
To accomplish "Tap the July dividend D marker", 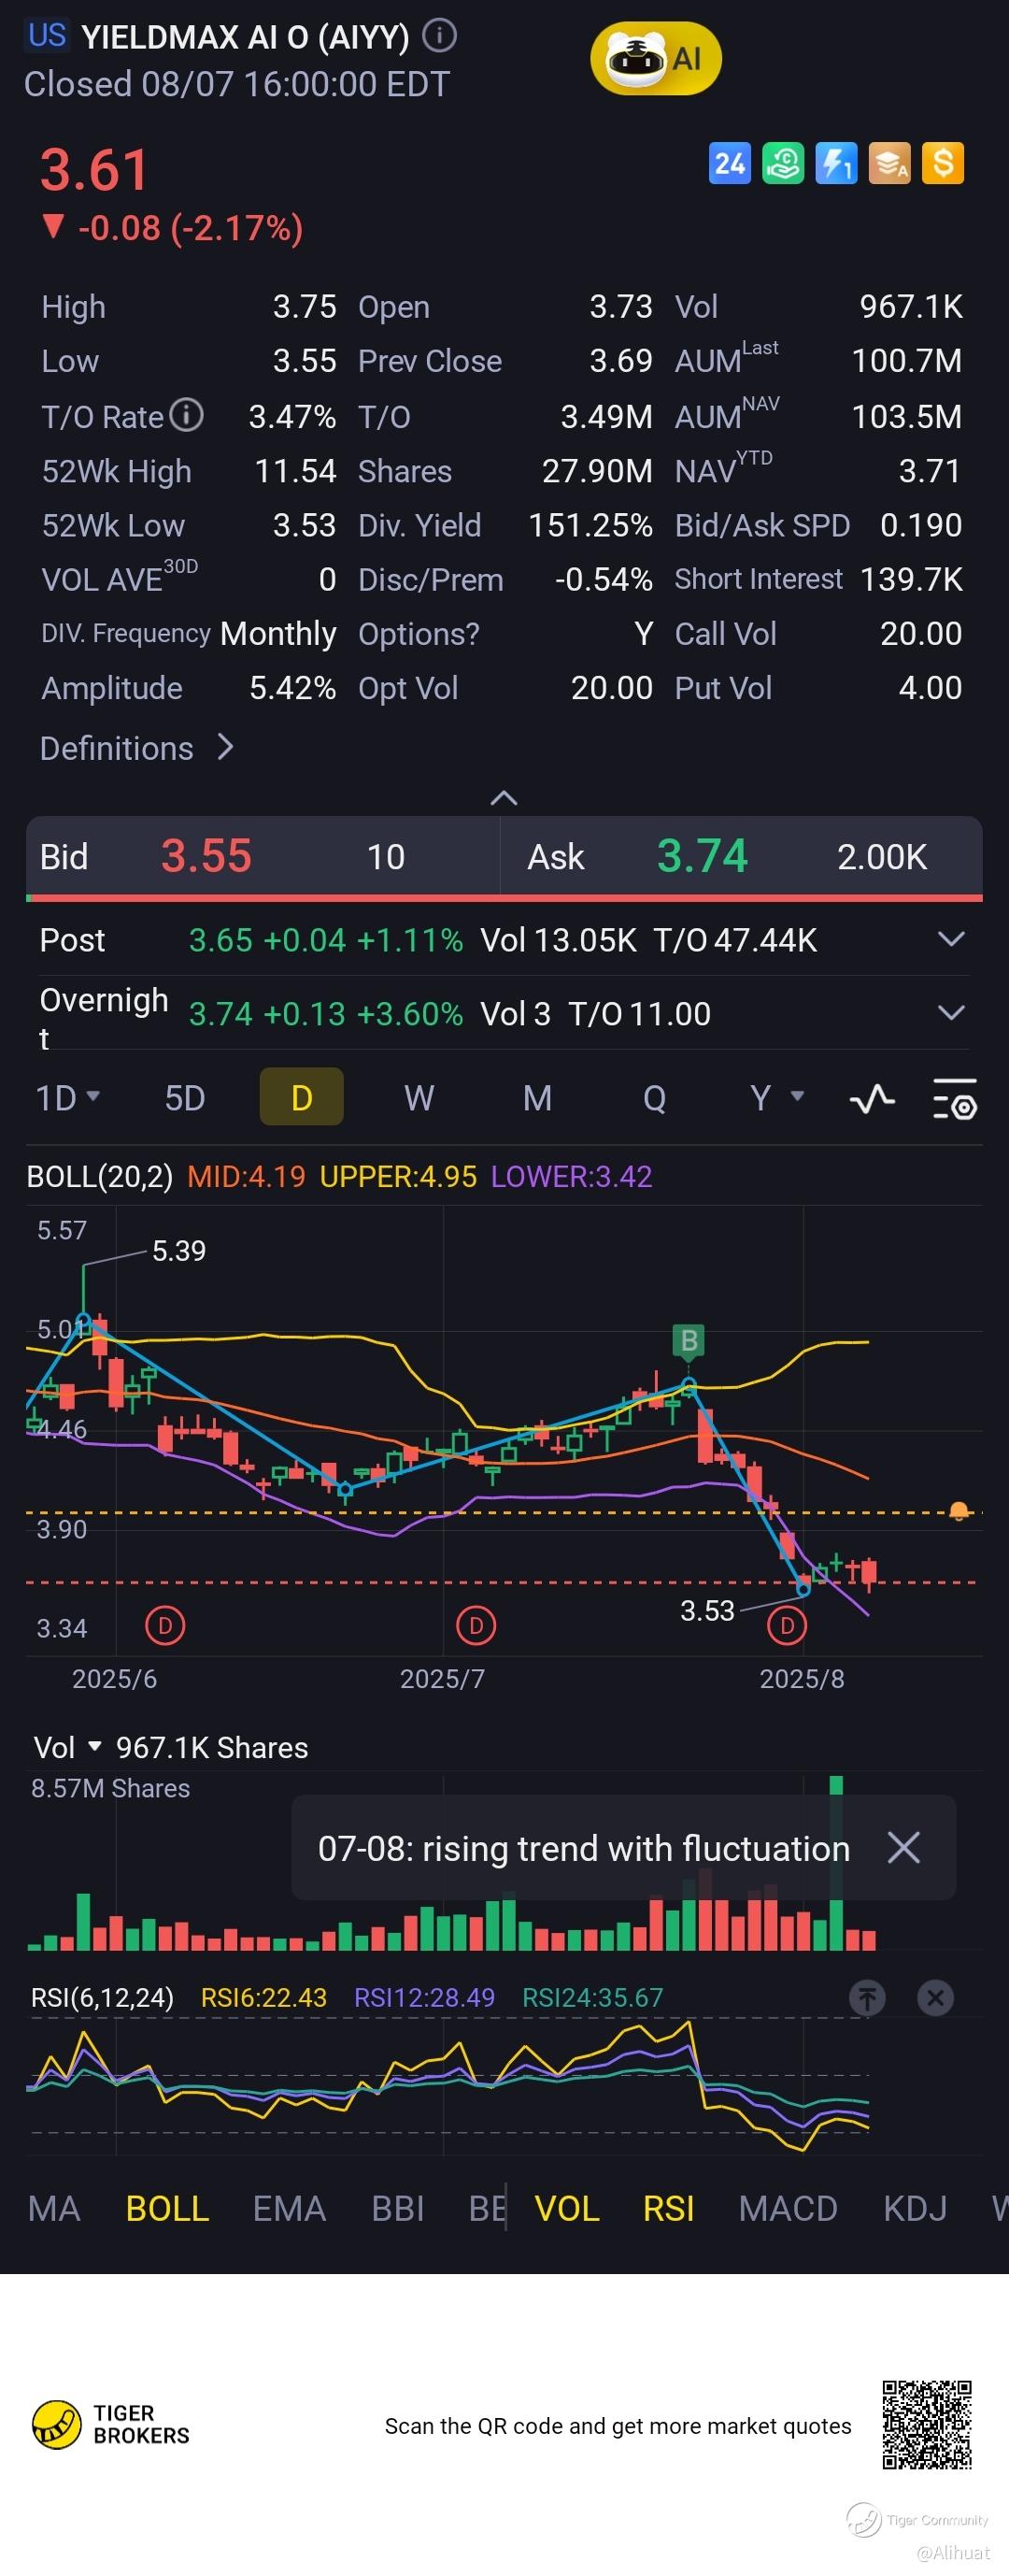I will coord(476,1626).
